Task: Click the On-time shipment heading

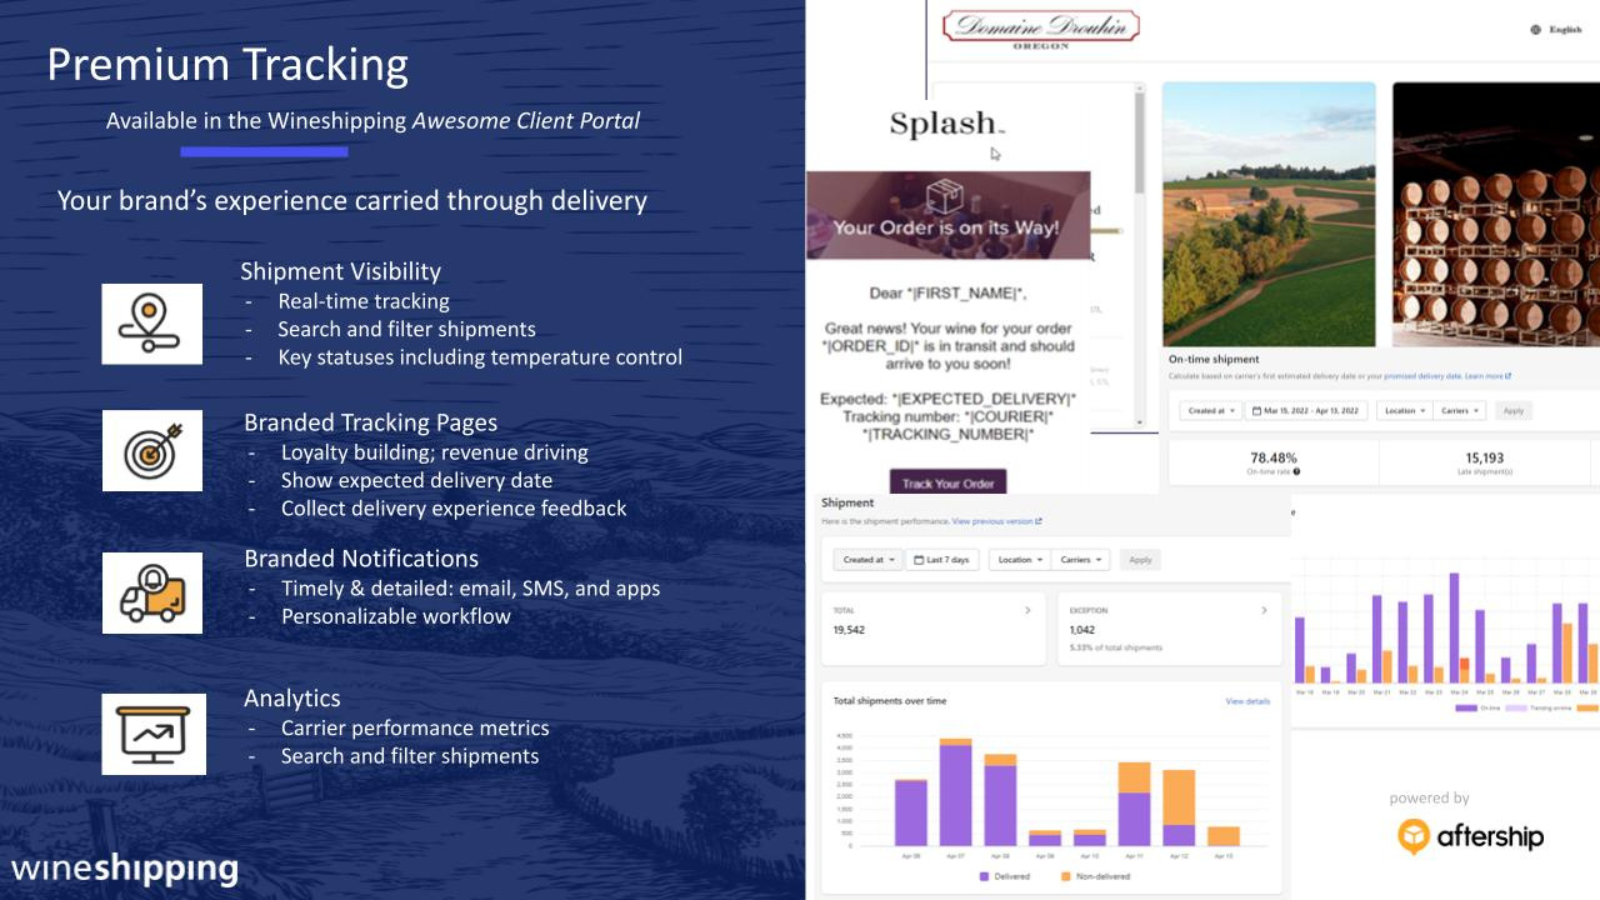Action: click(1214, 359)
